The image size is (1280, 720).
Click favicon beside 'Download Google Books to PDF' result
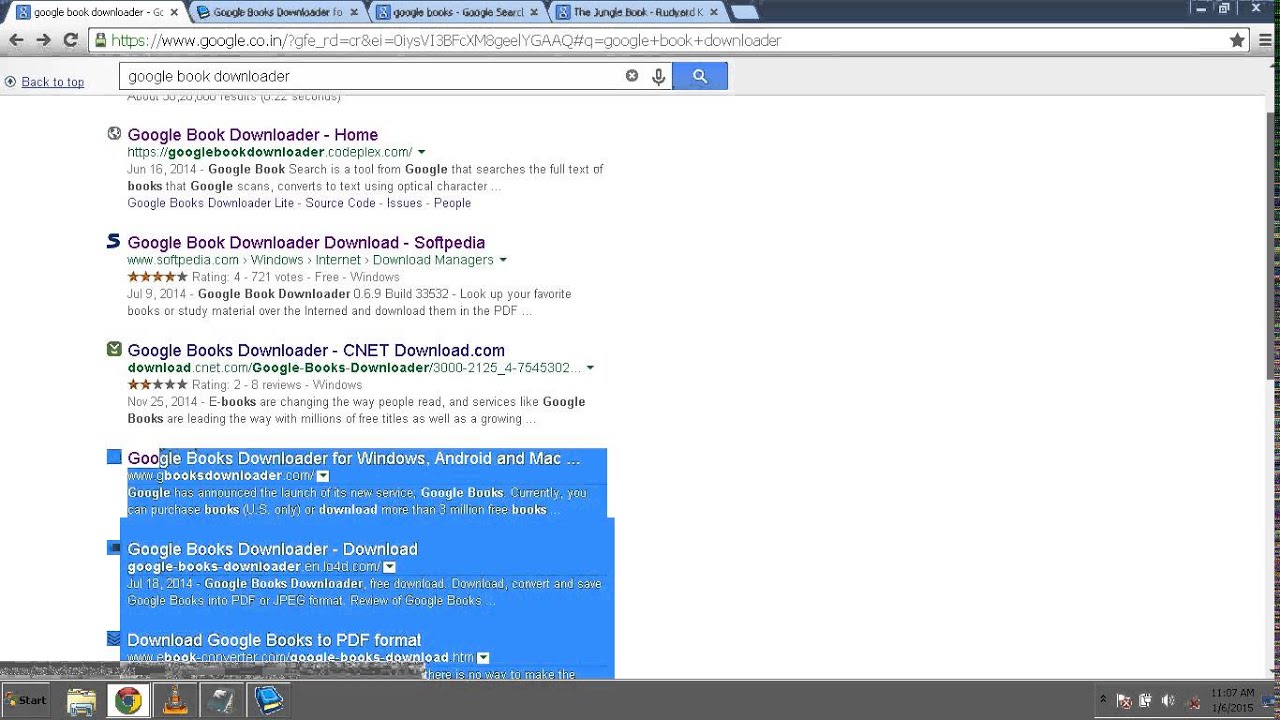[114, 638]
